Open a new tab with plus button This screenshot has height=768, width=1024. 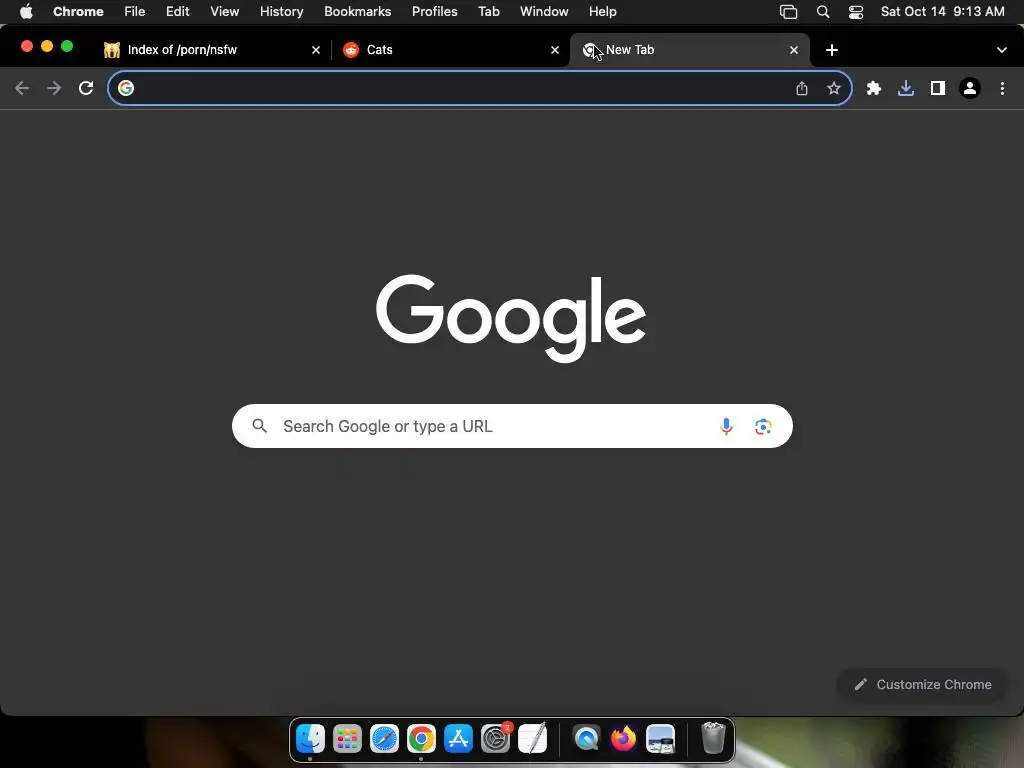(832, 50)
